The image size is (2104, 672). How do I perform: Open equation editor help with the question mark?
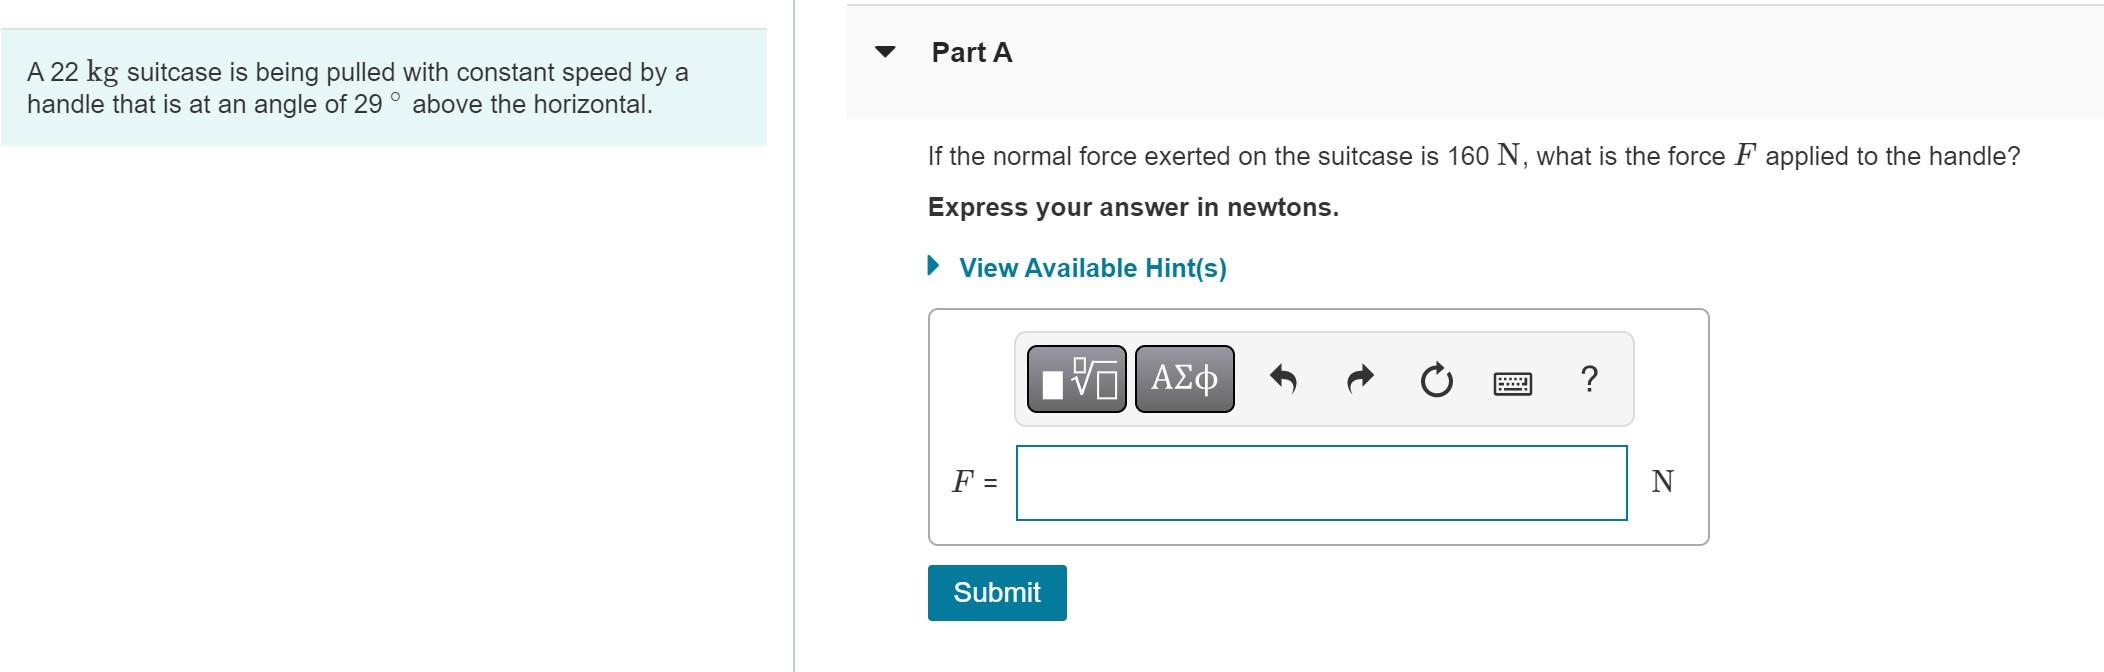pos(1588,378)
